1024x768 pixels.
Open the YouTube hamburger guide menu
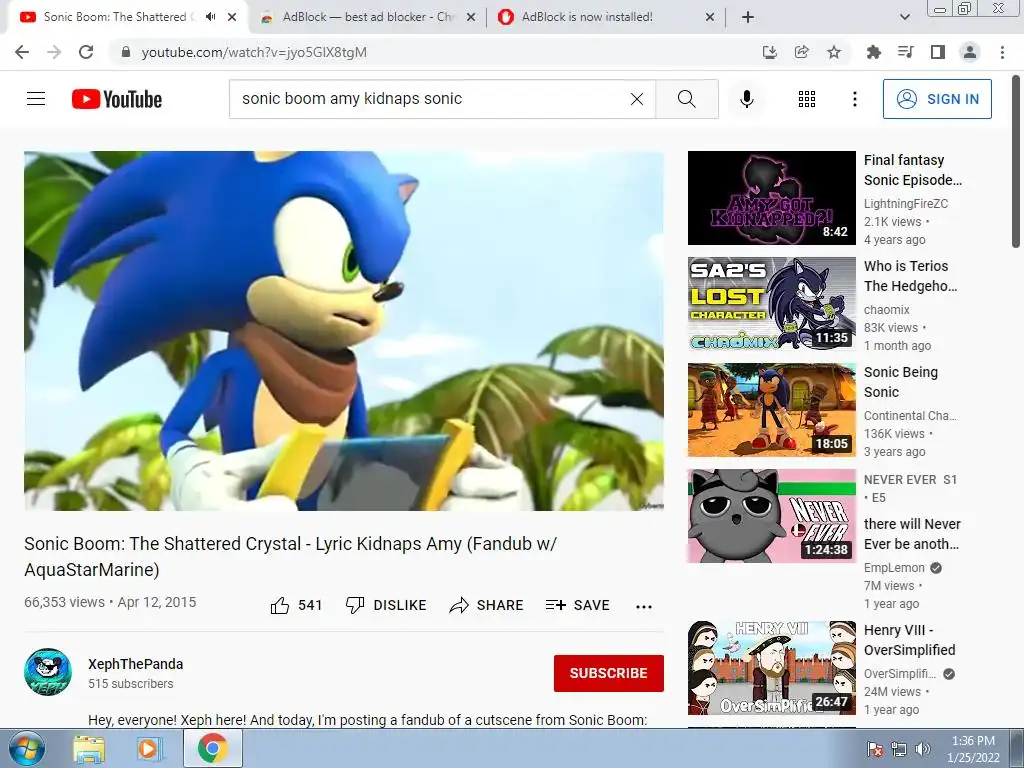tap(36, 99)
